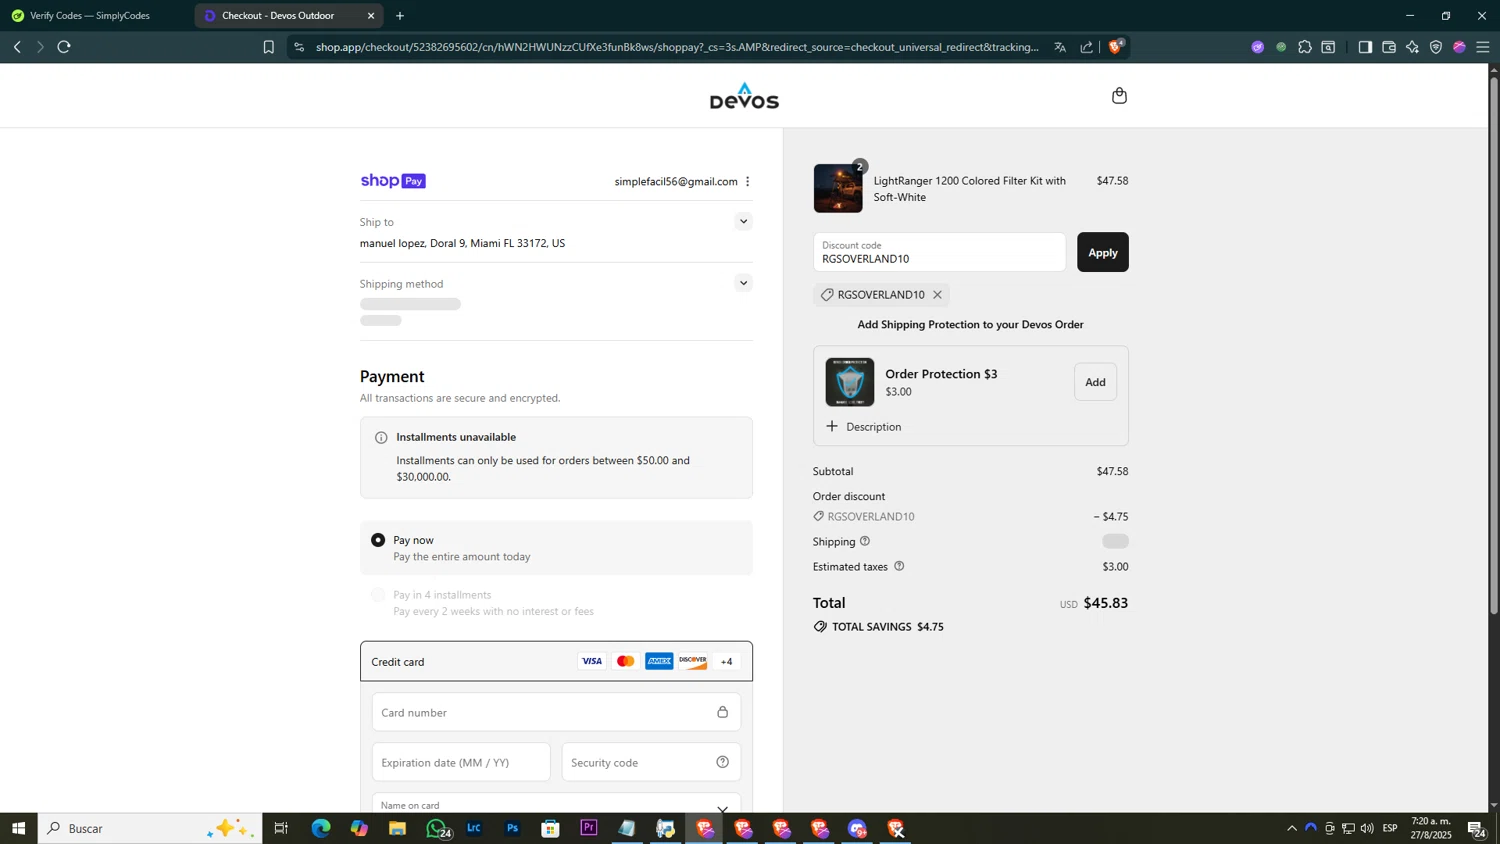Viewport: 1500px width, 844px height.
Task: Open the browser hamburger main menu
Action: [1483, 47]
